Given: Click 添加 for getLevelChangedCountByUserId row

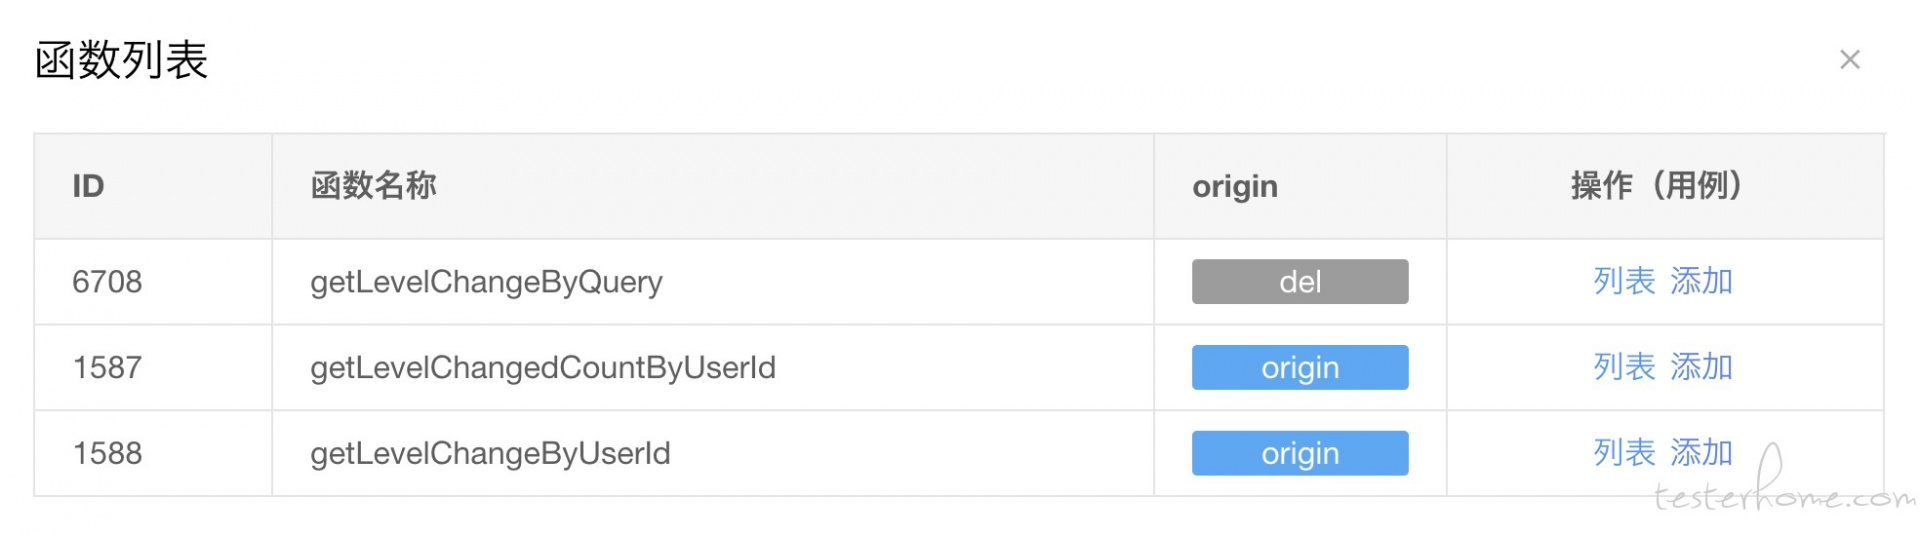Looking at the screenshot, I should pyautogui.click(x=1701, y=367).
